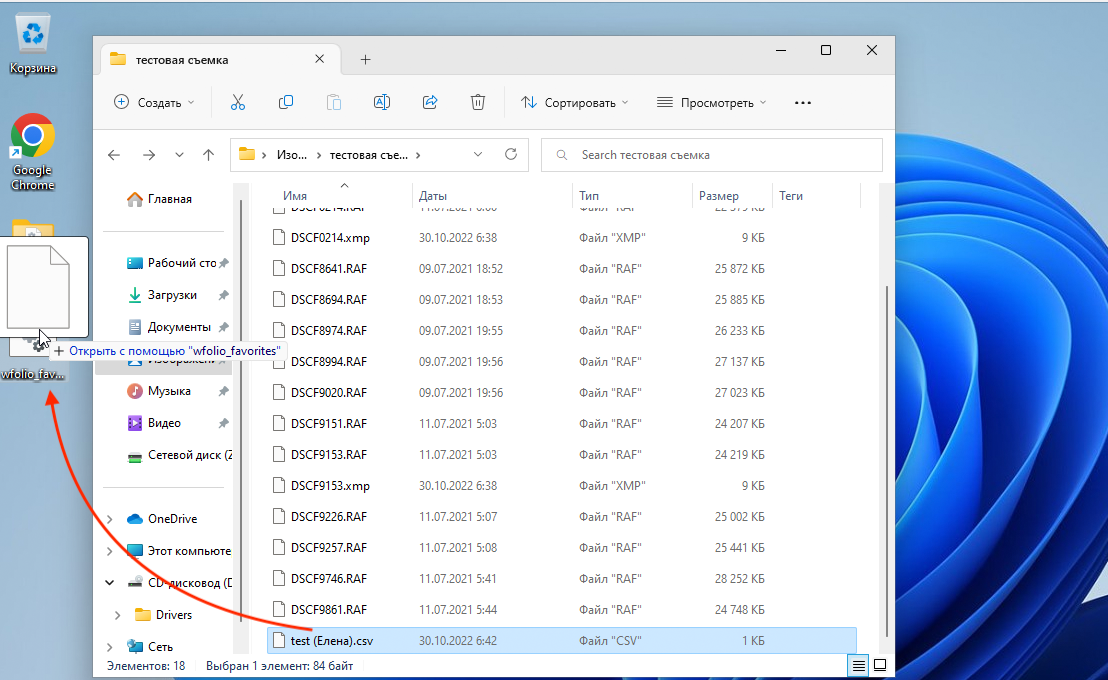Click the Delete trash can icon

478,102
